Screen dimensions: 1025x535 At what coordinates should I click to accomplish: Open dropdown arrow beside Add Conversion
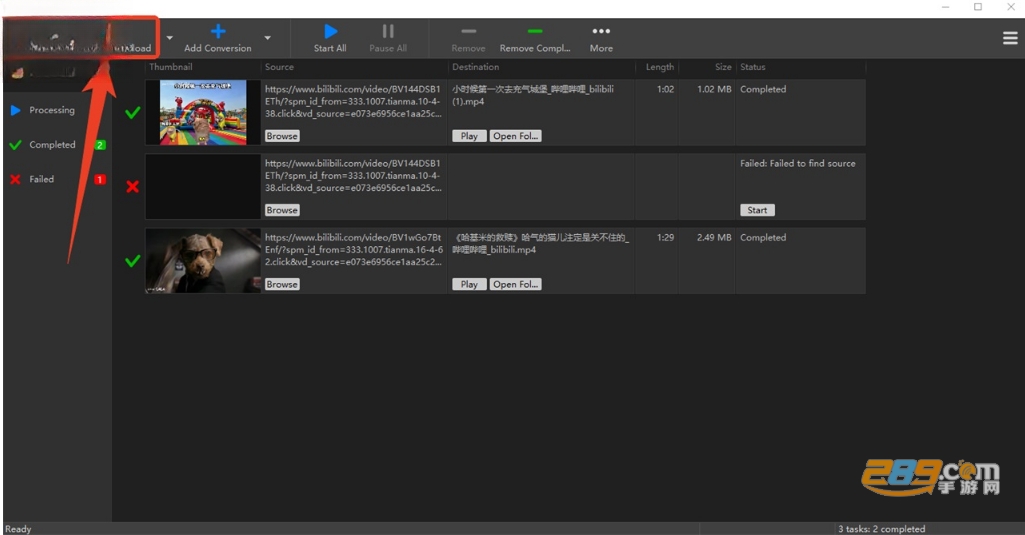pos(267,38)
